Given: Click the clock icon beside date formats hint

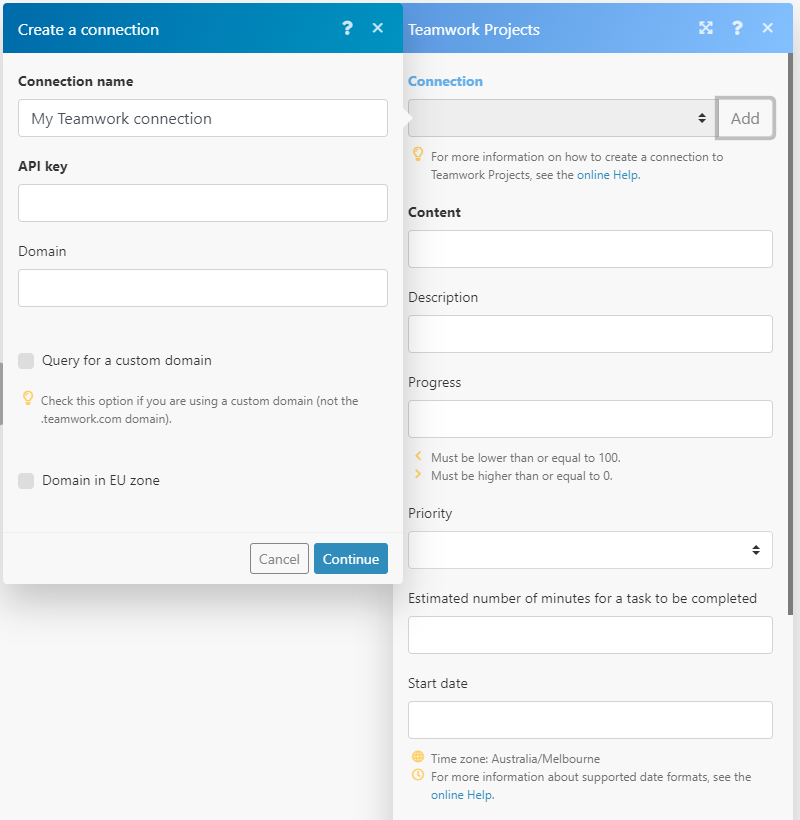Looking at the screenshot, I should coord(418,775).
